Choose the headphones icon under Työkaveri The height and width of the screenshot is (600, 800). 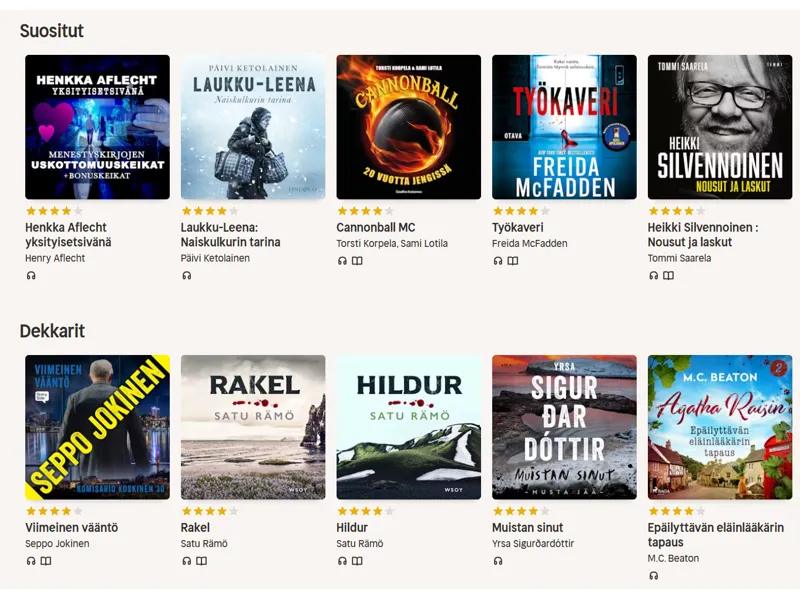[498, 261]
